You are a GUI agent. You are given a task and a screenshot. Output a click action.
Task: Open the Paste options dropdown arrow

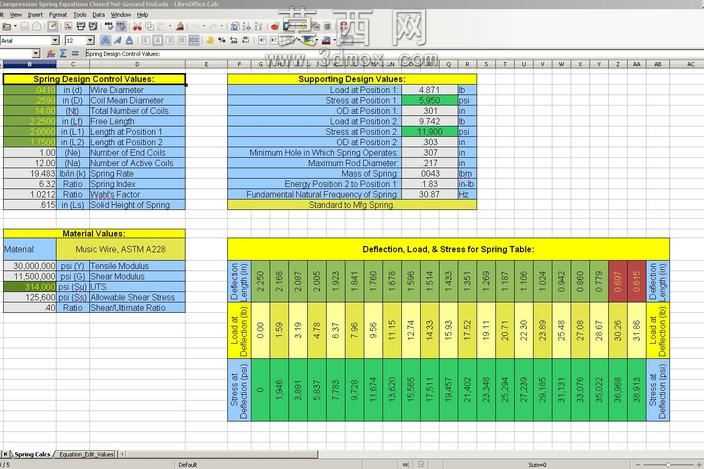[x=171, y=27]
